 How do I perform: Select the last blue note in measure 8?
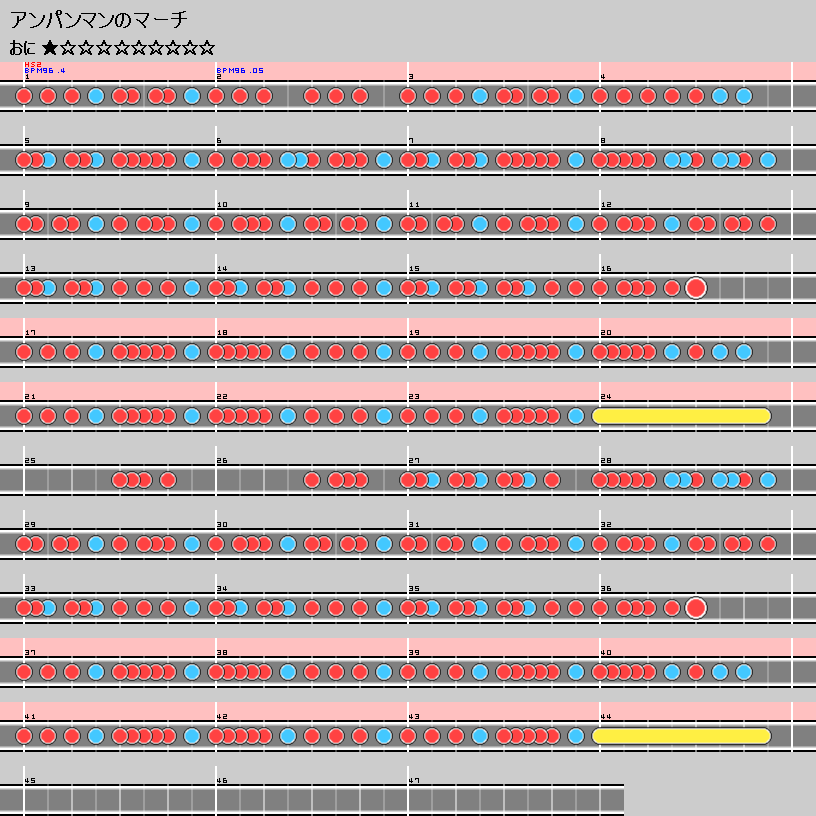click(768, 160)
